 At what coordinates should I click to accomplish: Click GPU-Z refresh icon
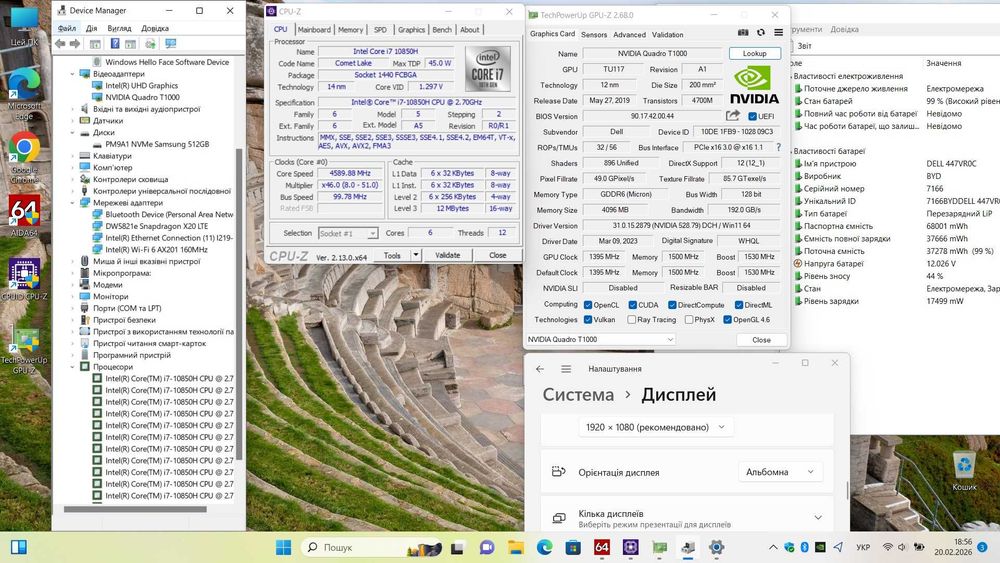[761, 33]
